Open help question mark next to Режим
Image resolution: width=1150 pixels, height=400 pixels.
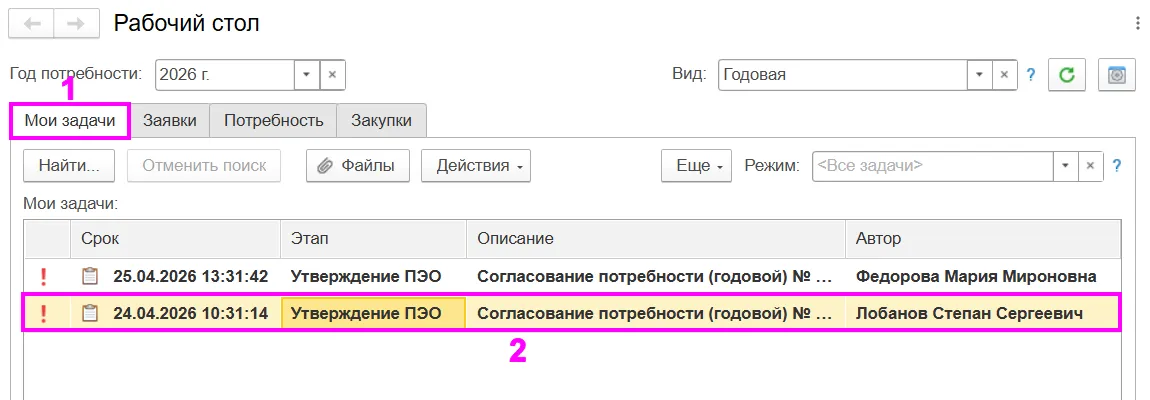1116,166
